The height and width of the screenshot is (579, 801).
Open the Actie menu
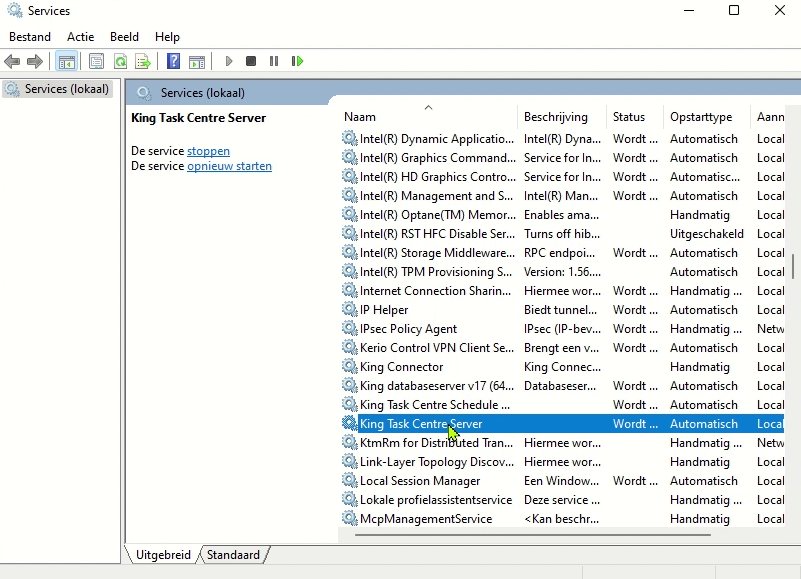point(81,37)
